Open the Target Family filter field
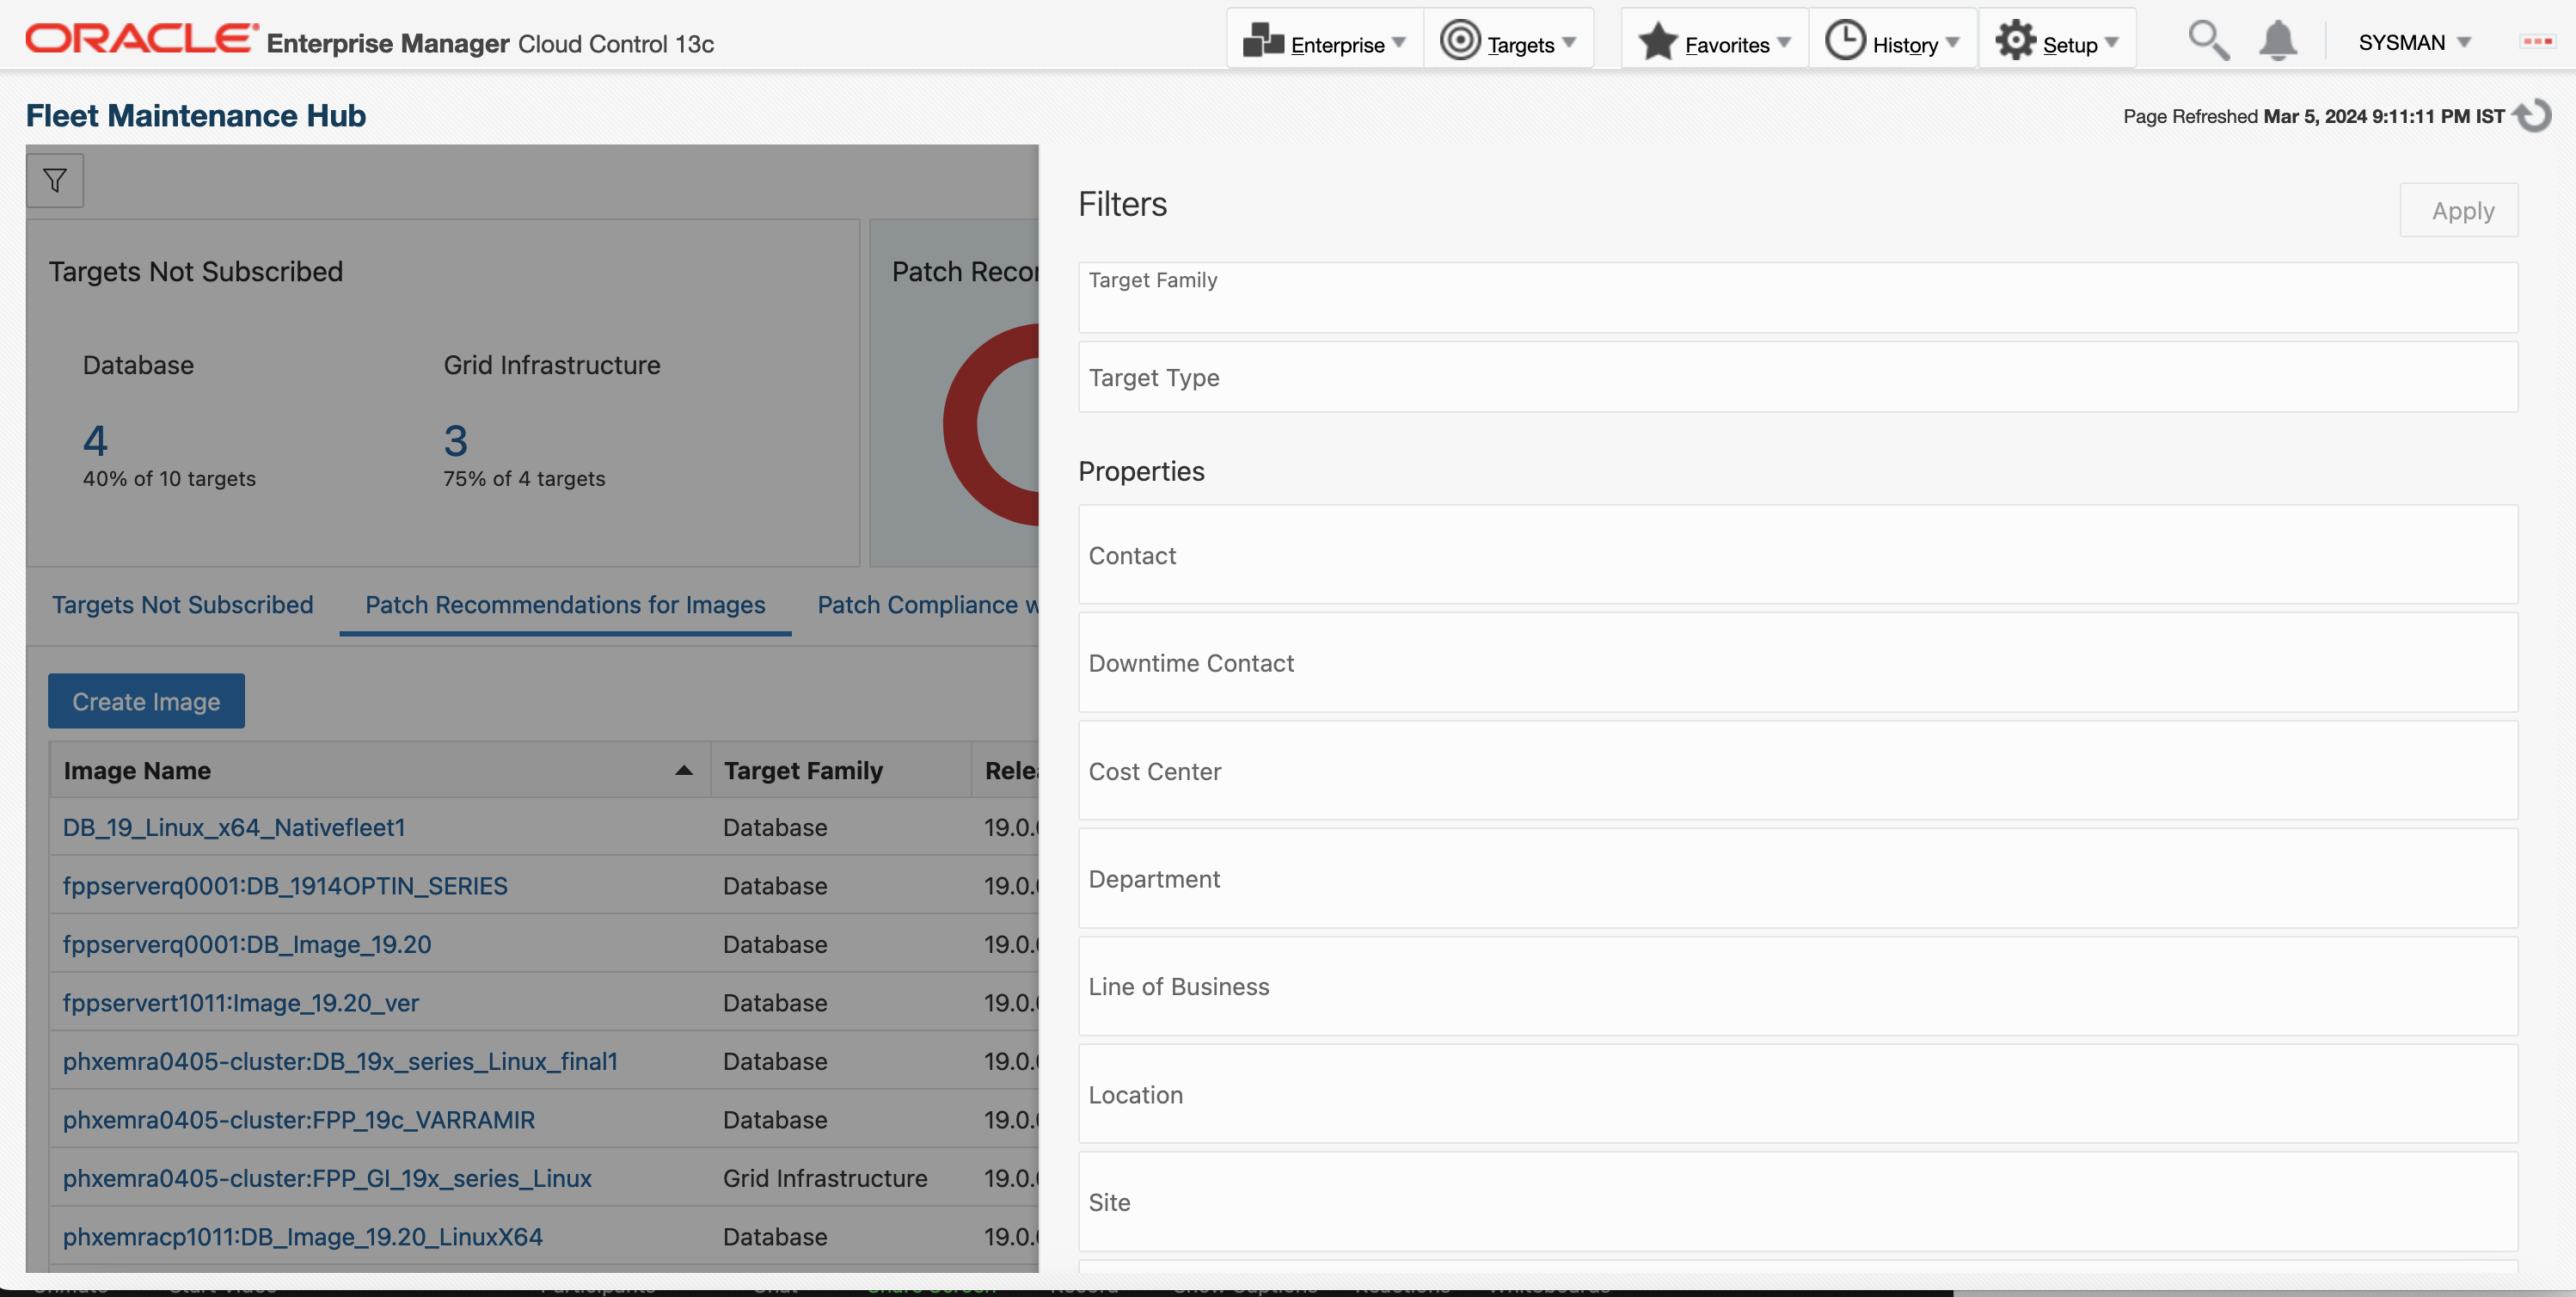Image resolution: width=2576 pixels, height=1297 pixels. point(1797,297)
